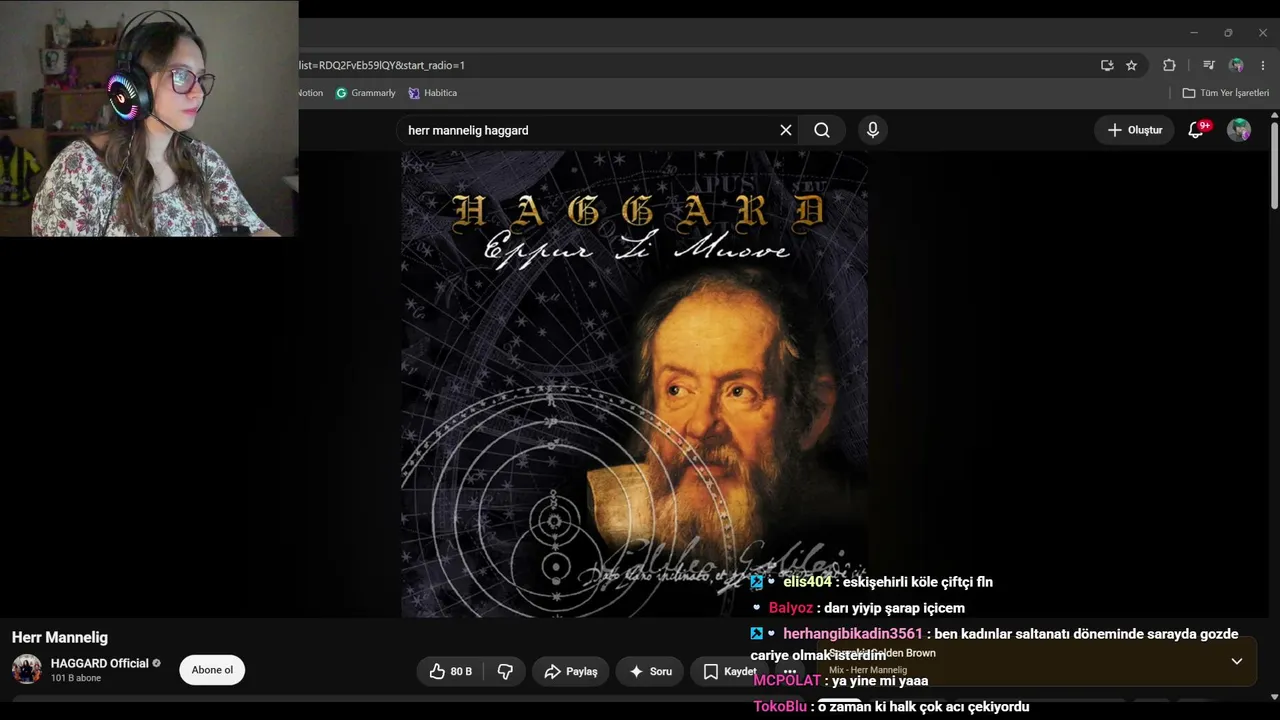Open the YouTube account avatar menu
The width and height of the screenshot is (1280, 720).
pos(1239,130)
